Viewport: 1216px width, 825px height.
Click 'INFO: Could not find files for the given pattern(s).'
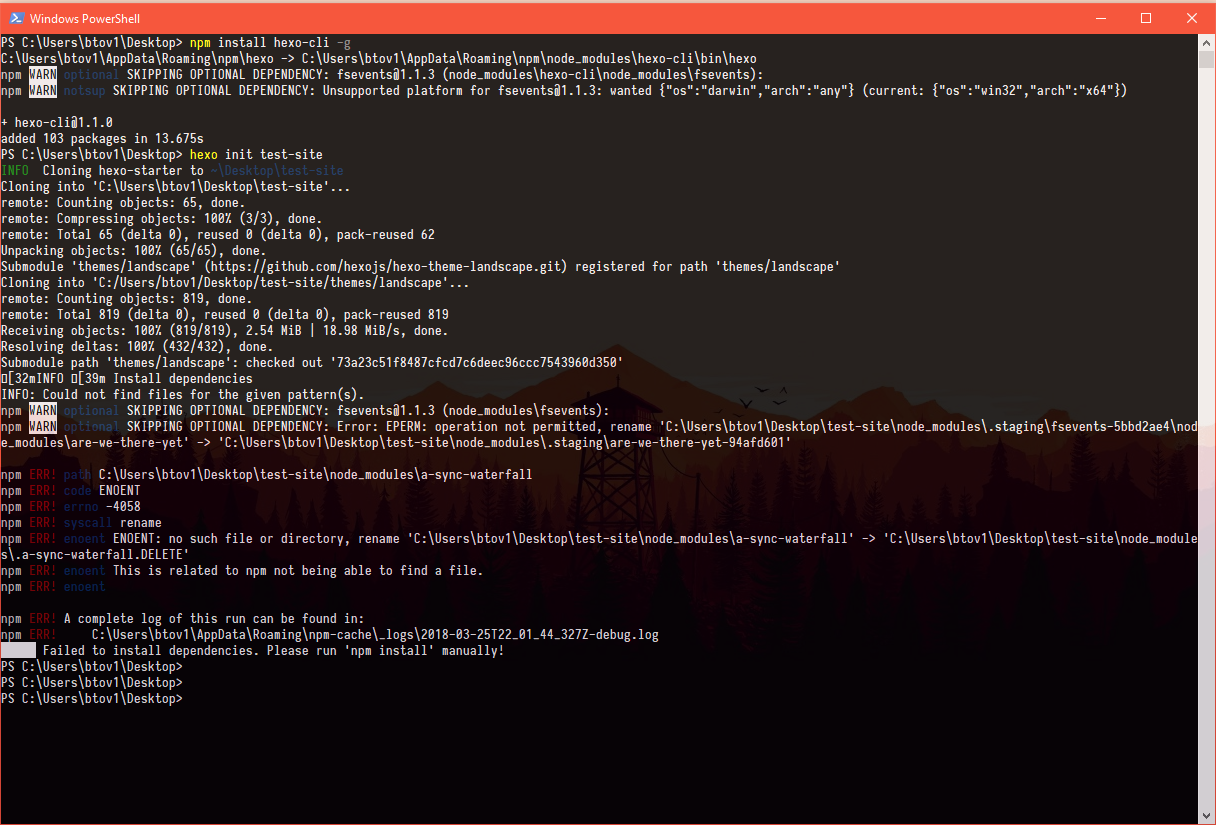[x=183, y=395]
